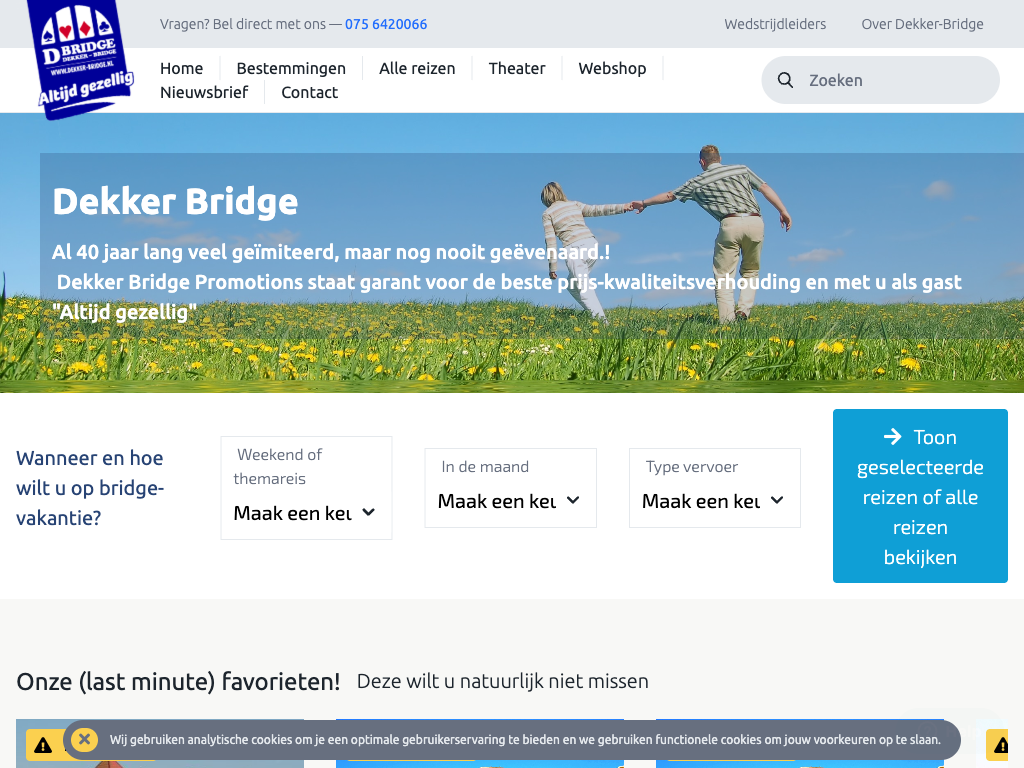Click the warning icon at right edge
This screenshot has height=768, width=1024.
1001,746
